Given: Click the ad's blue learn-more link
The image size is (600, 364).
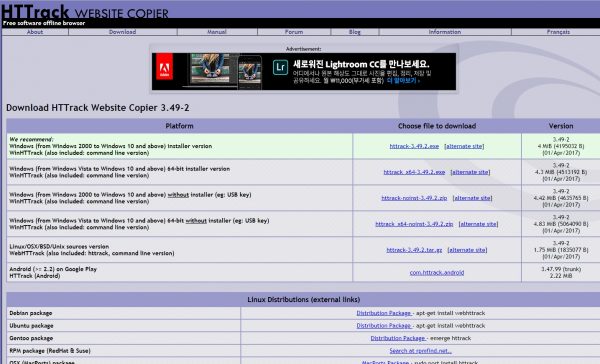Looking at the screenshot, I should (x=403, y=81).
